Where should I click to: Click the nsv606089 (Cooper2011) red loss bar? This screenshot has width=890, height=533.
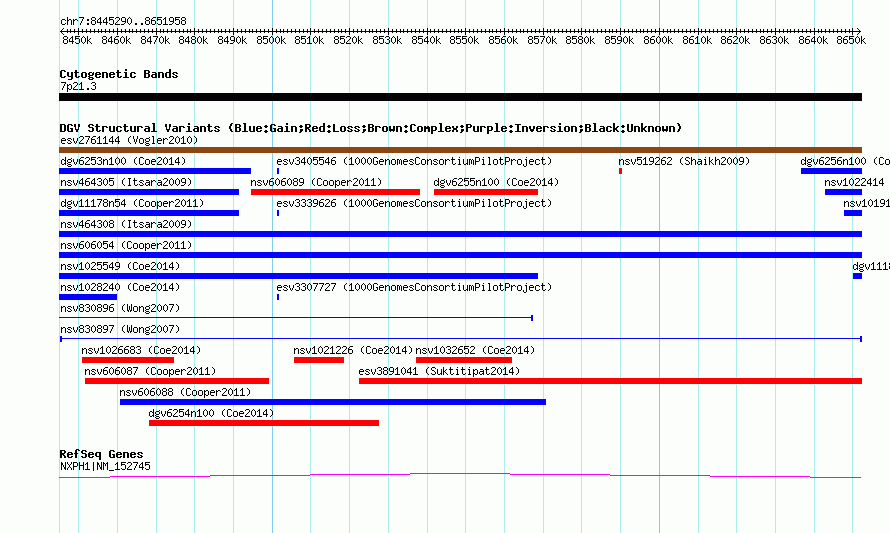335,192
